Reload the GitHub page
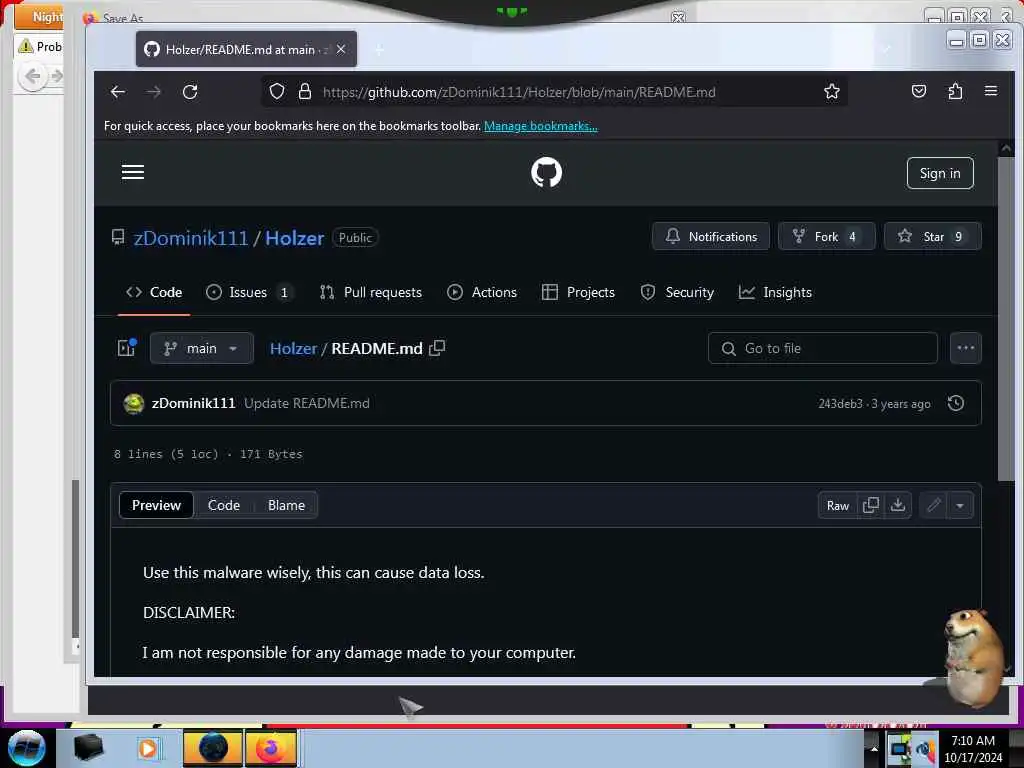Image resolution: width=1024 pixels, height=768 pixels. (x=190, y=92)
